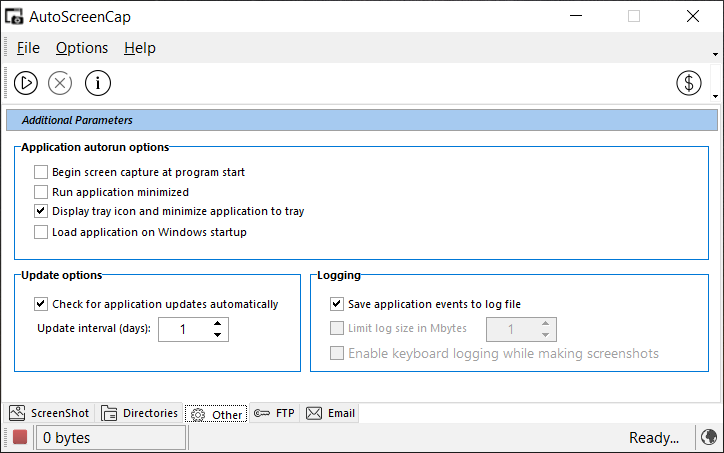Enable Begin screen capture at program start
The width and height of the screenshot is (724, 453).
[x=41, y=172]
